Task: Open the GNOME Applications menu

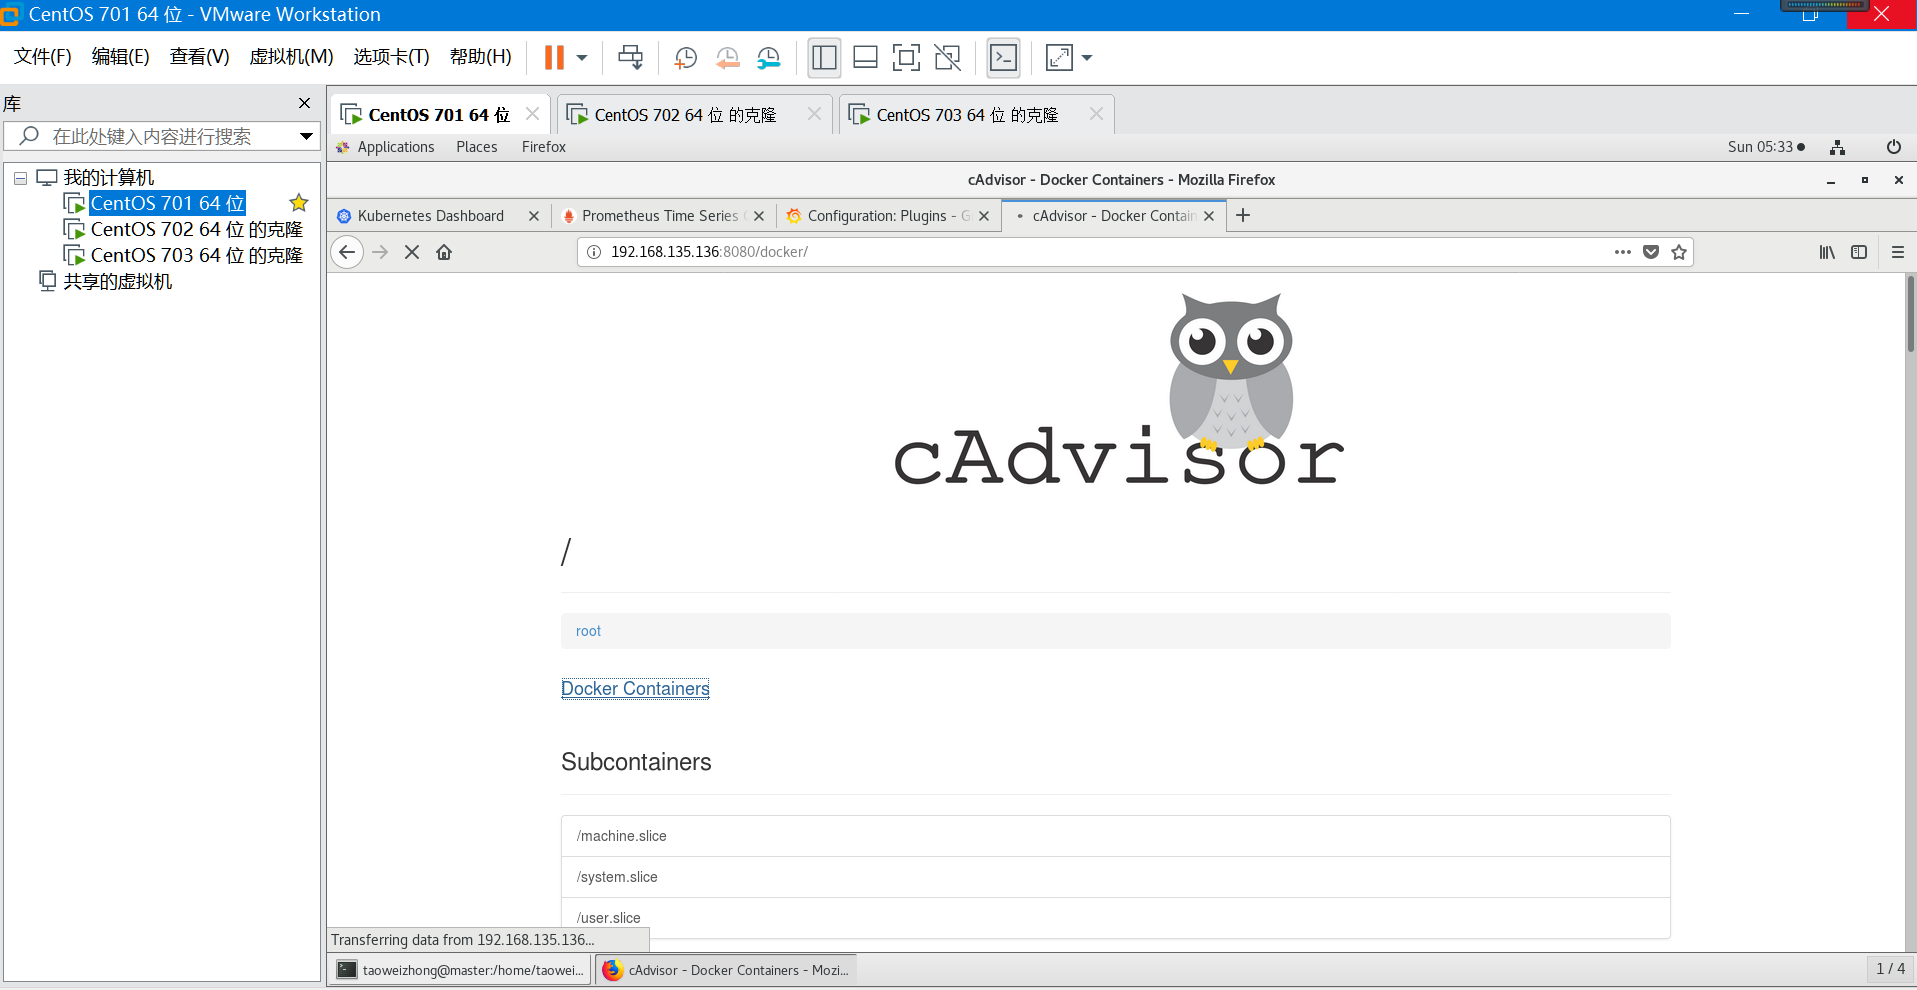Action: click(396, 147)
